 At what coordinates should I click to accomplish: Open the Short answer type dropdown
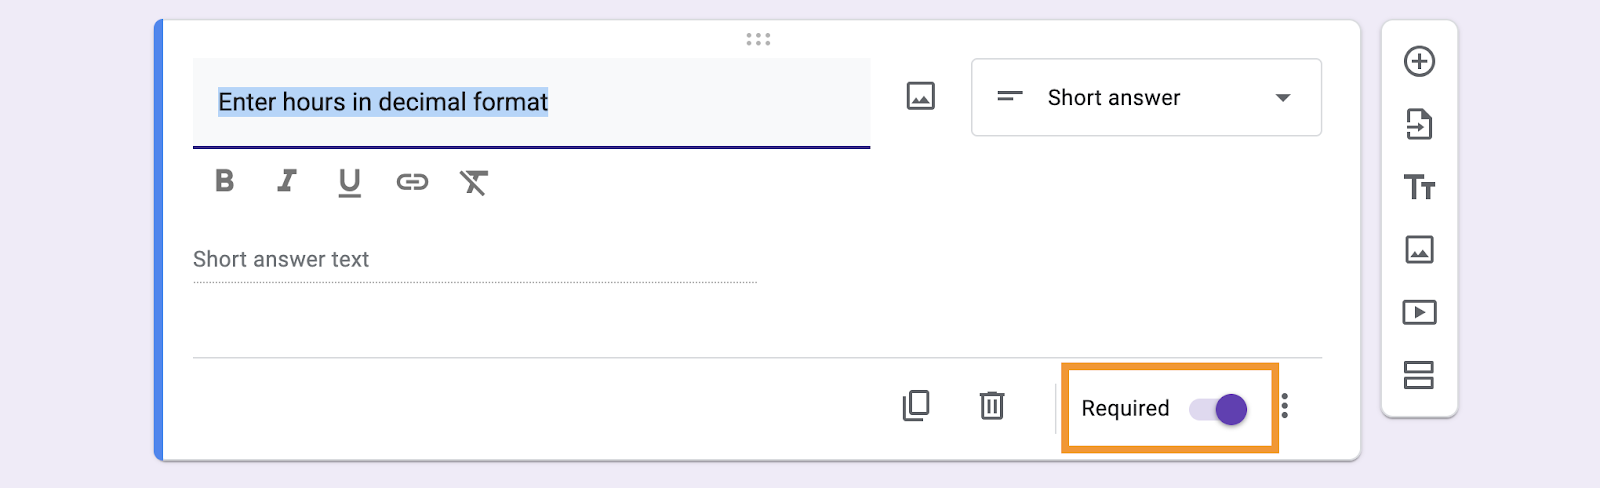tap(1145, 98)
